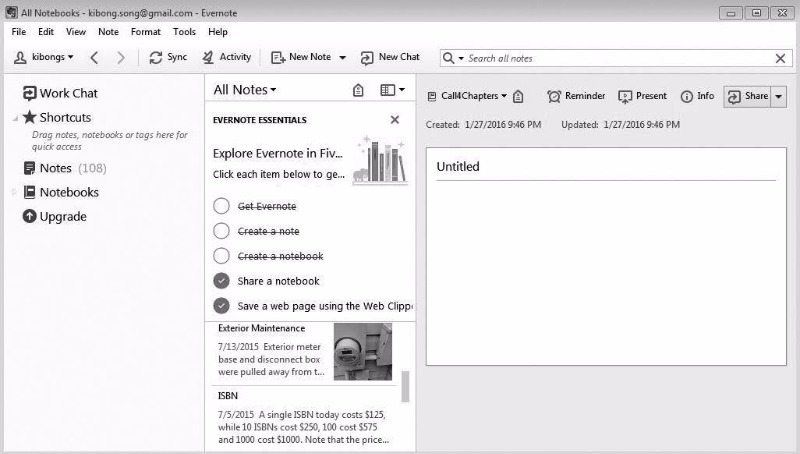
Task: Go forward with the right arrow
Action: [x=121, y=58]
